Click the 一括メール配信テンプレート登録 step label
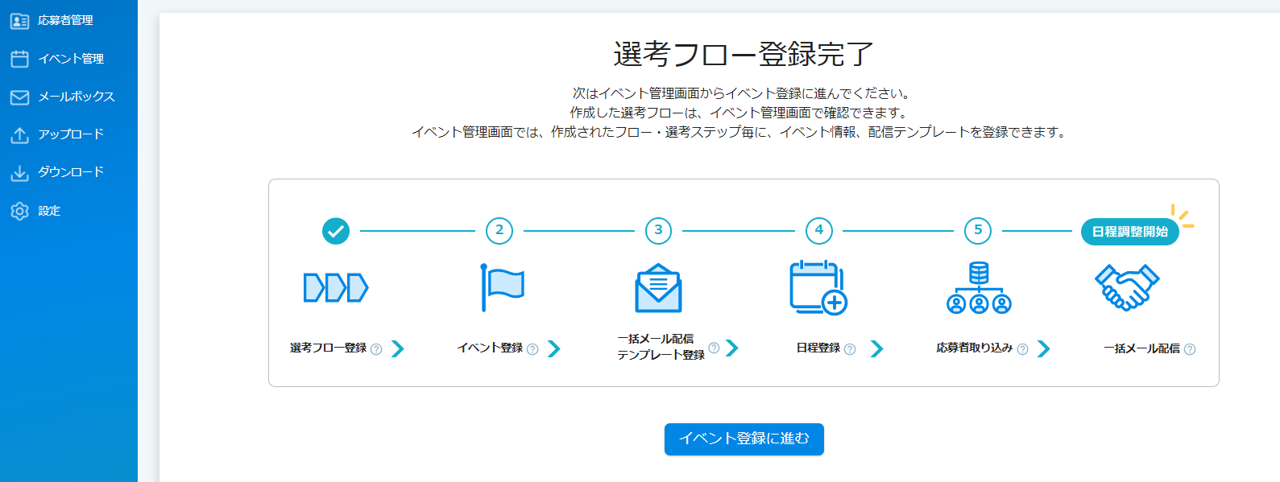Viewport: 1280px width, 482px height. 661,347
